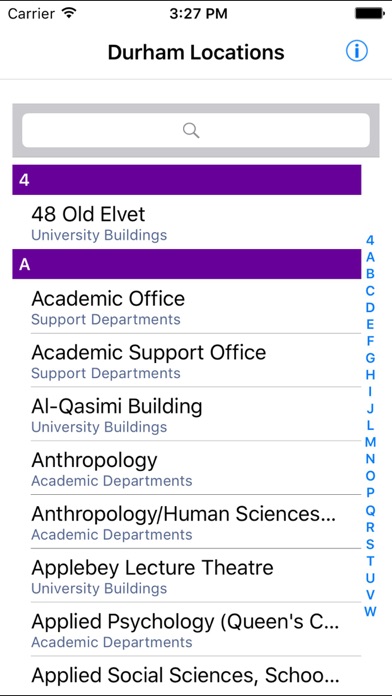Select the Academic Office row
This screenshot has width=392, height=696.
[187, 307]
